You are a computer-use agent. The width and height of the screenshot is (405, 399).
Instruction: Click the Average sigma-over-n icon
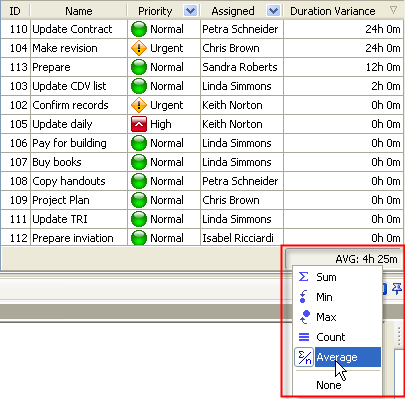[x=304, y=357]
